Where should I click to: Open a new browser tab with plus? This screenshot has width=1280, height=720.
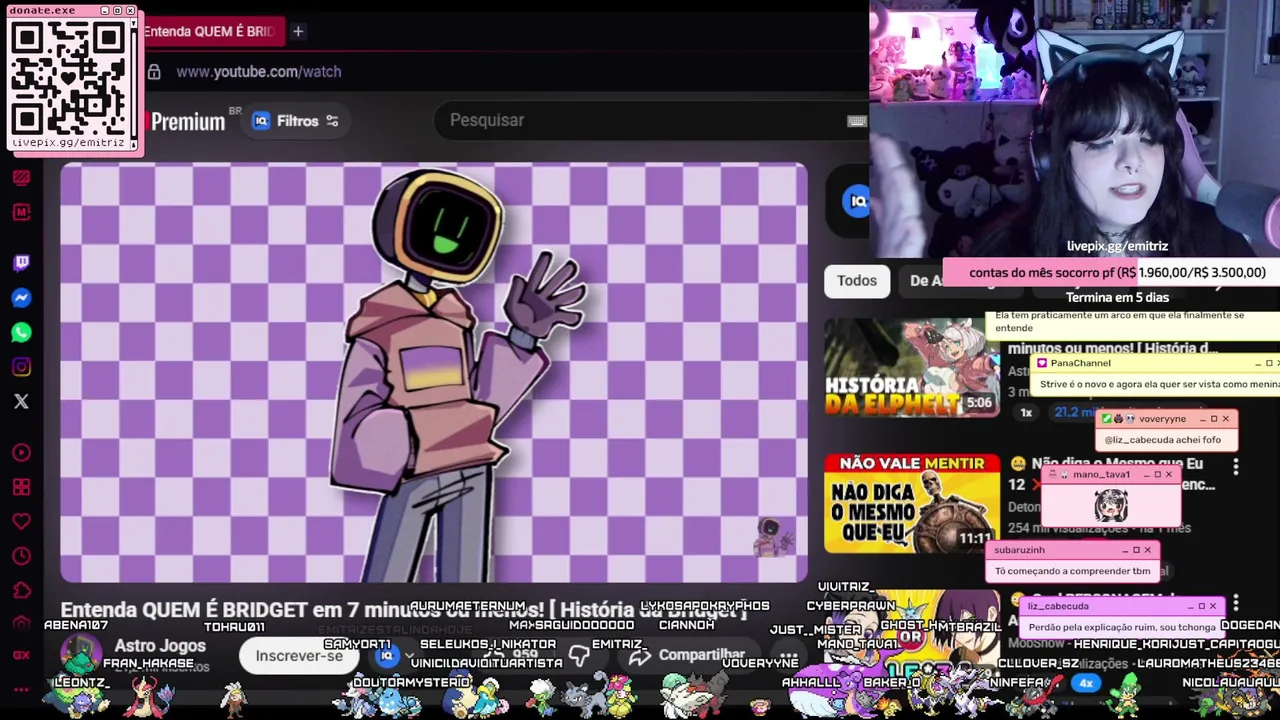(x=297, y=31)
